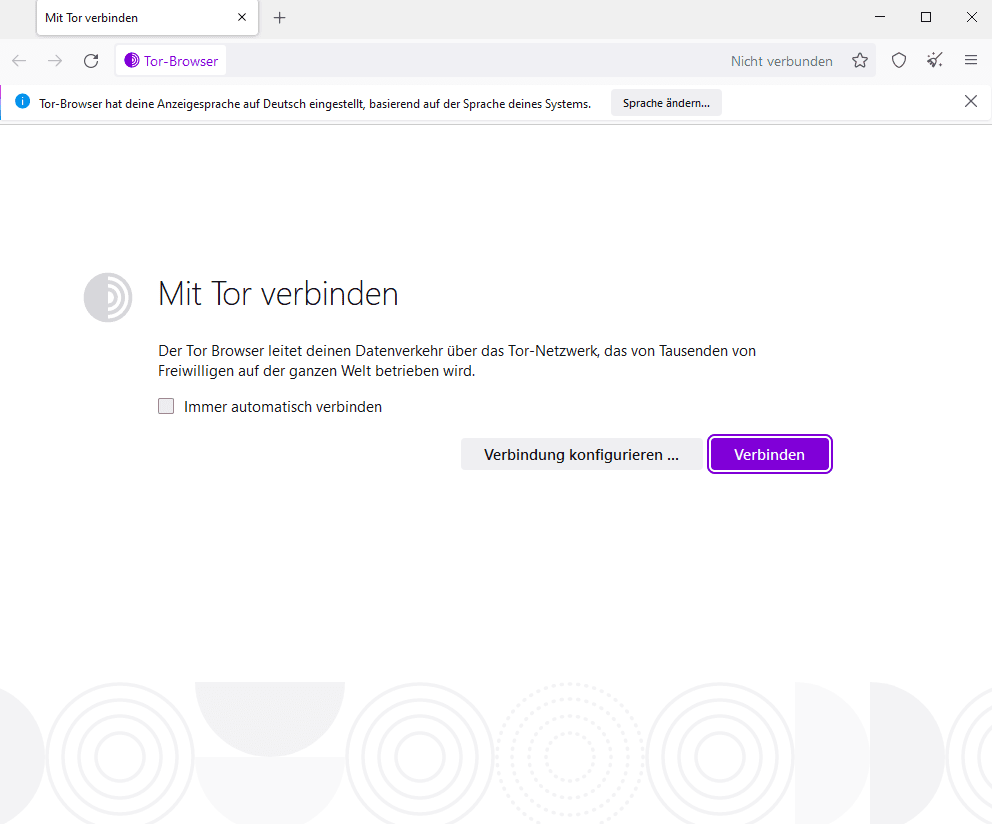Image resolution: width=992 pixels, height=824 pixels.
Task: Dismiss the language notification bar
Action: (971, 101)
